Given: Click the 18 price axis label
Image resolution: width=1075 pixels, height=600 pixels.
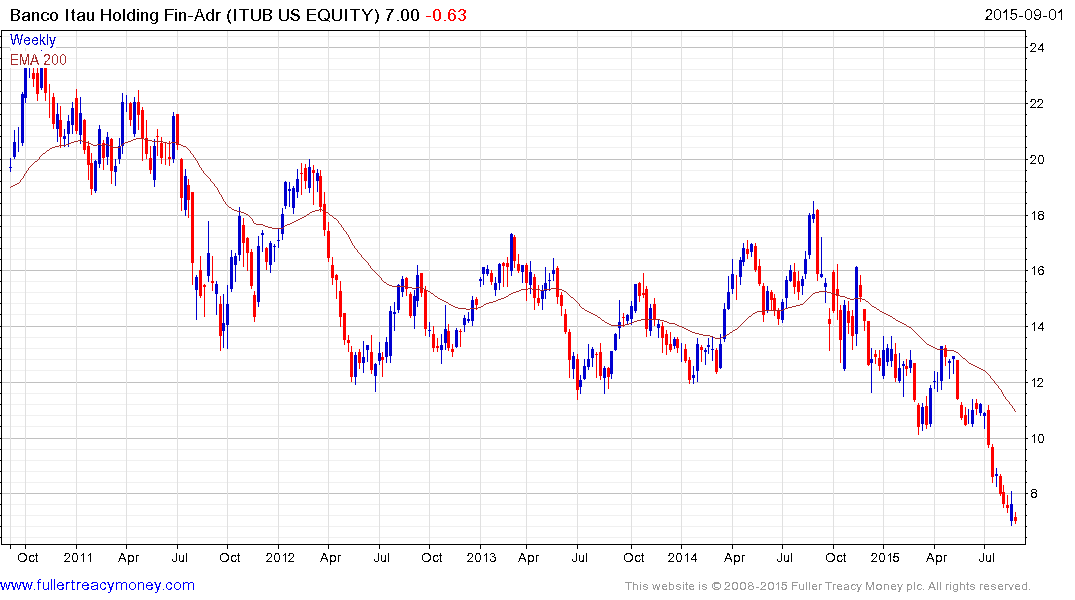Looking at the screenshot, I should [1037, 215].
